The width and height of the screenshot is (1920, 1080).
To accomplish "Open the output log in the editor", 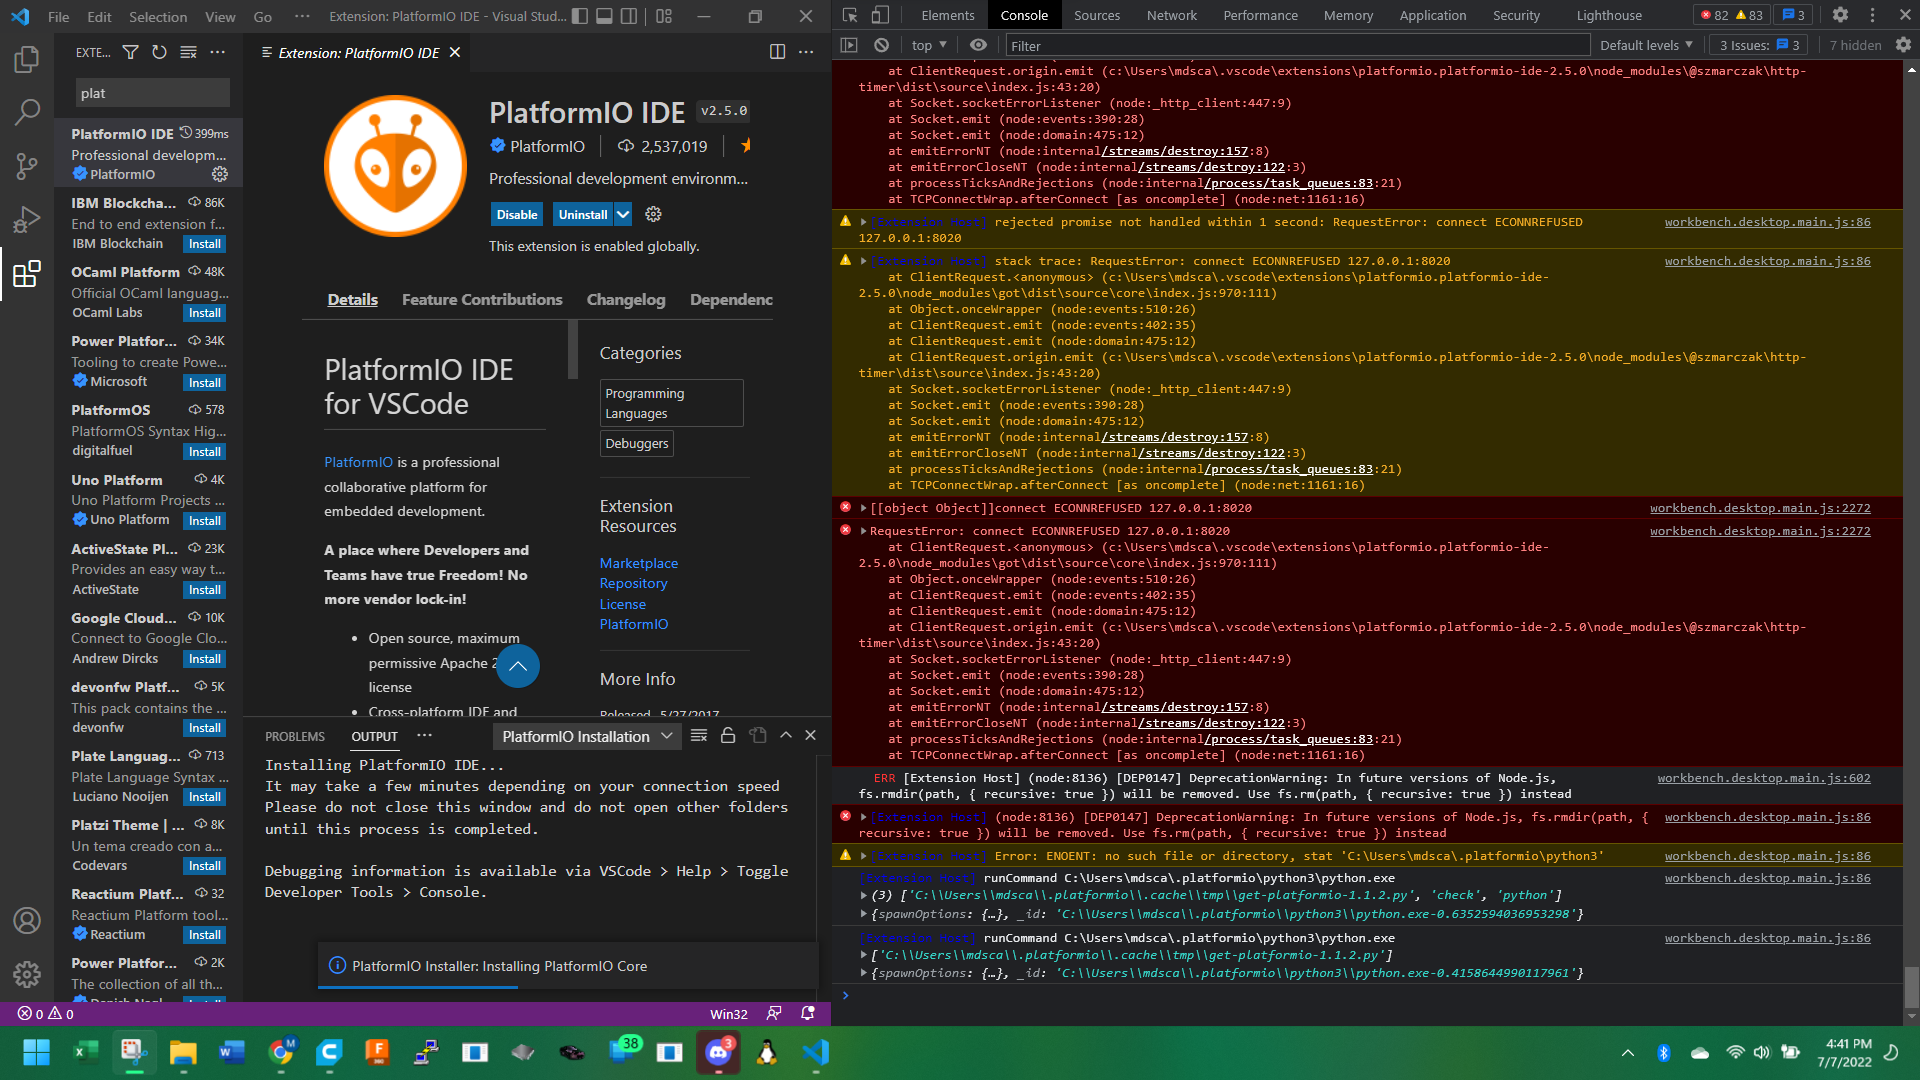I will (758, 736).
